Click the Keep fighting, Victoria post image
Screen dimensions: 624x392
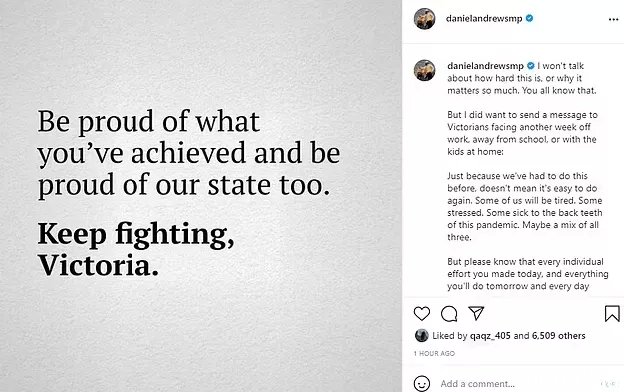pyautogui.click(x=201, y=196)
